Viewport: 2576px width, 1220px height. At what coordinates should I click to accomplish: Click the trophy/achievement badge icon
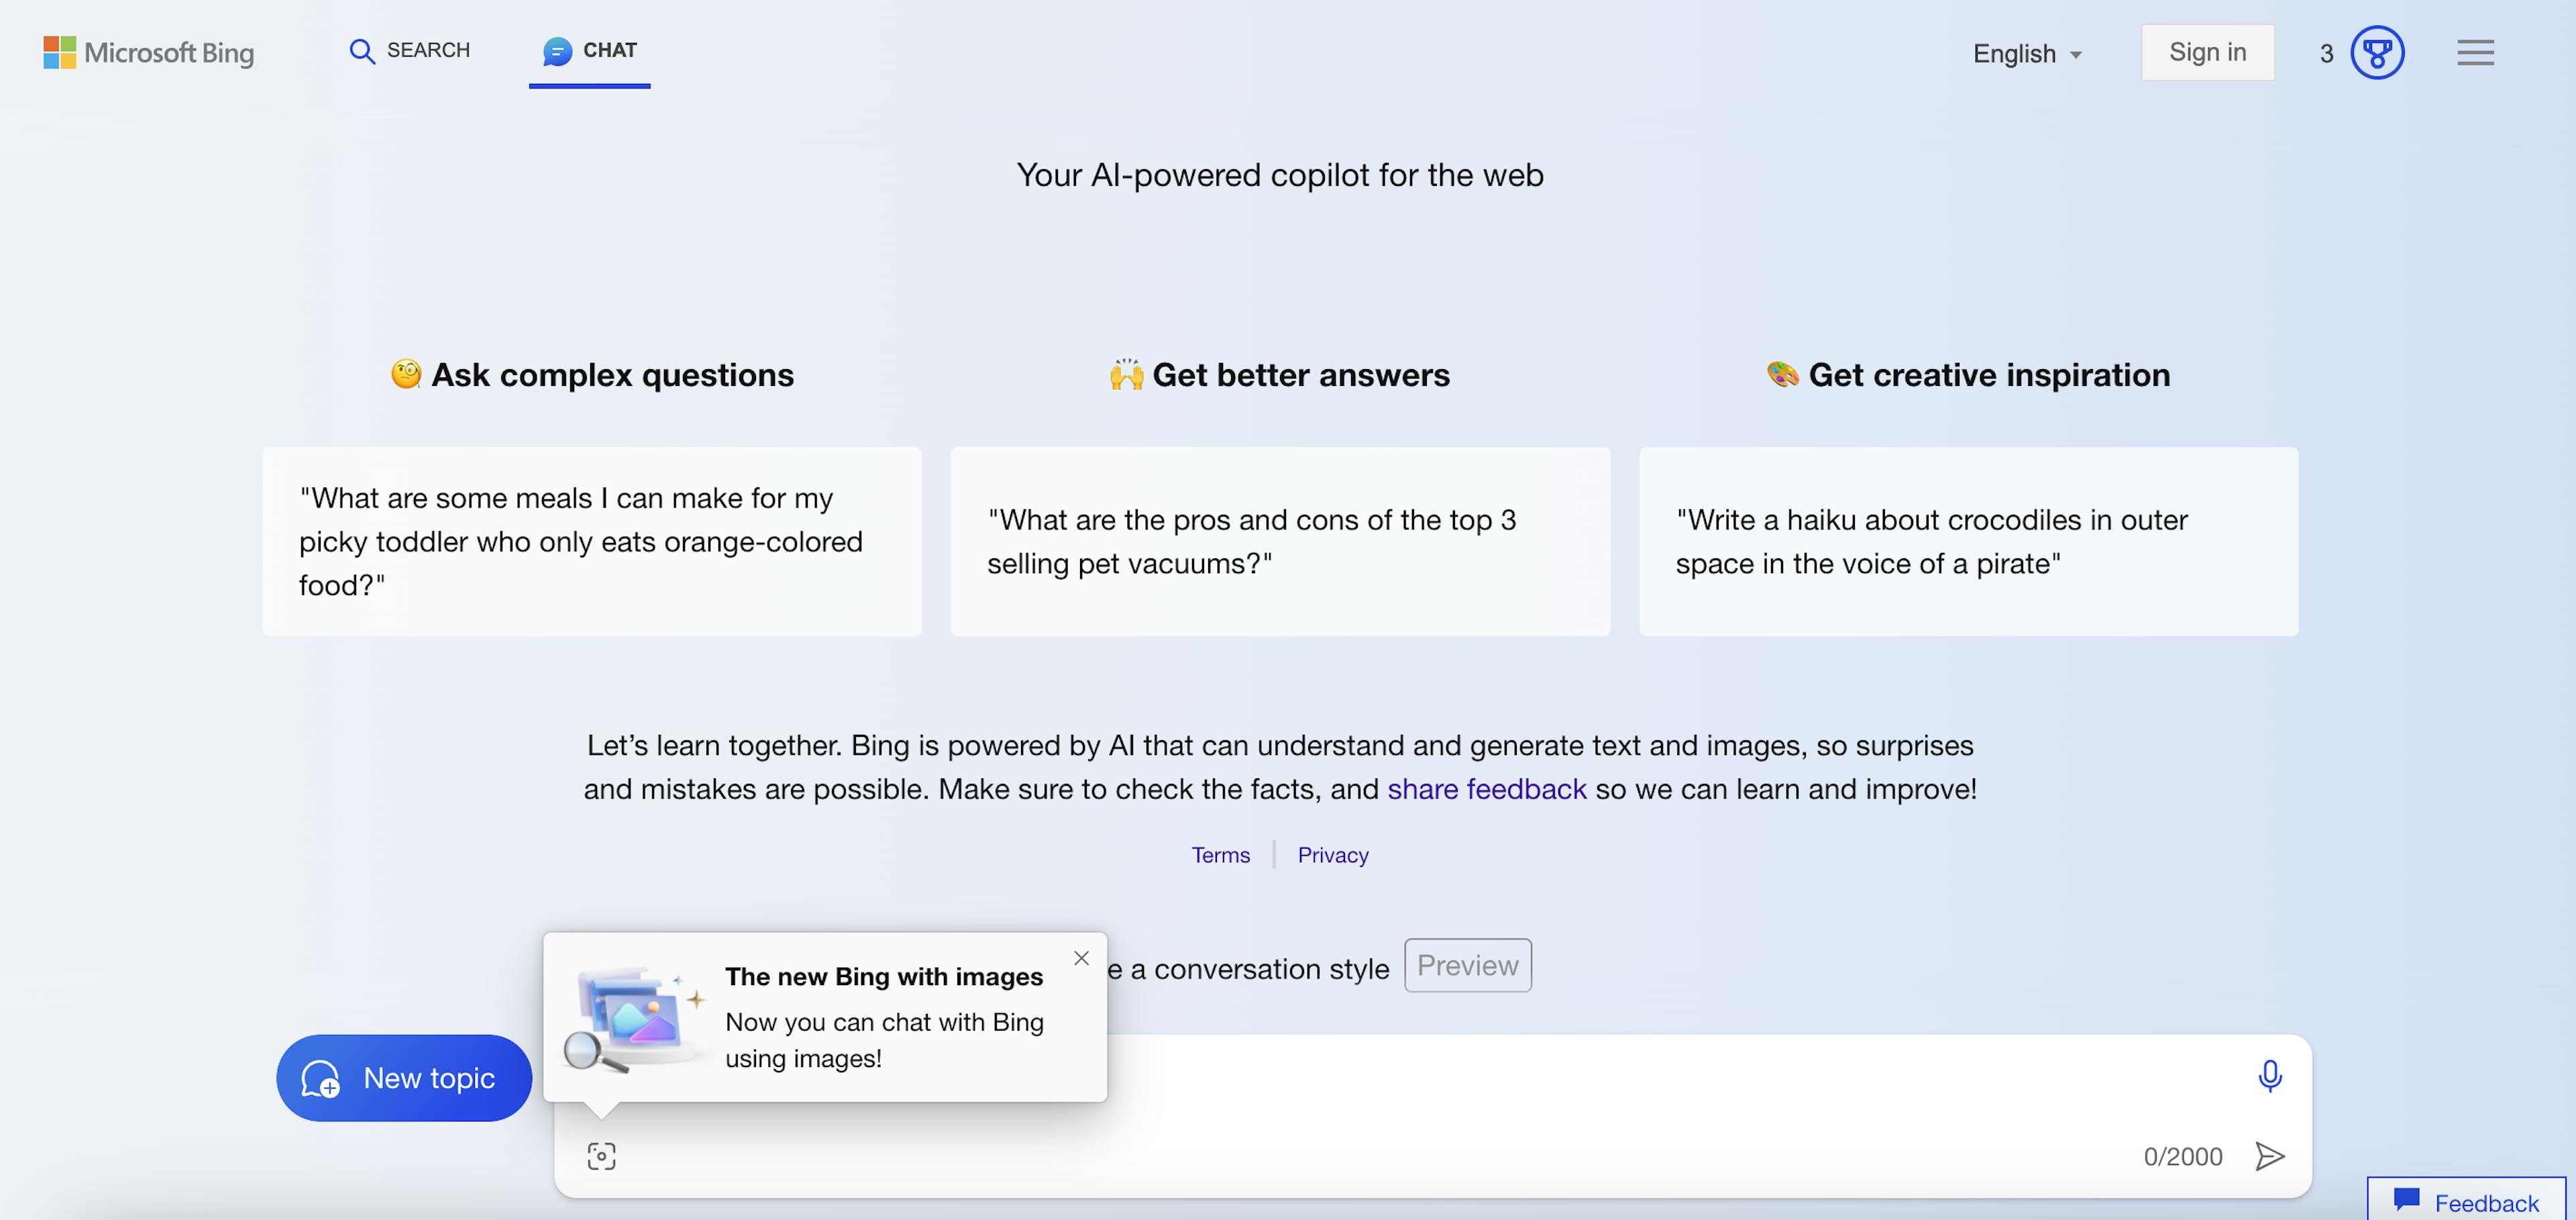pyautogui.click(x=2377, y=51)
